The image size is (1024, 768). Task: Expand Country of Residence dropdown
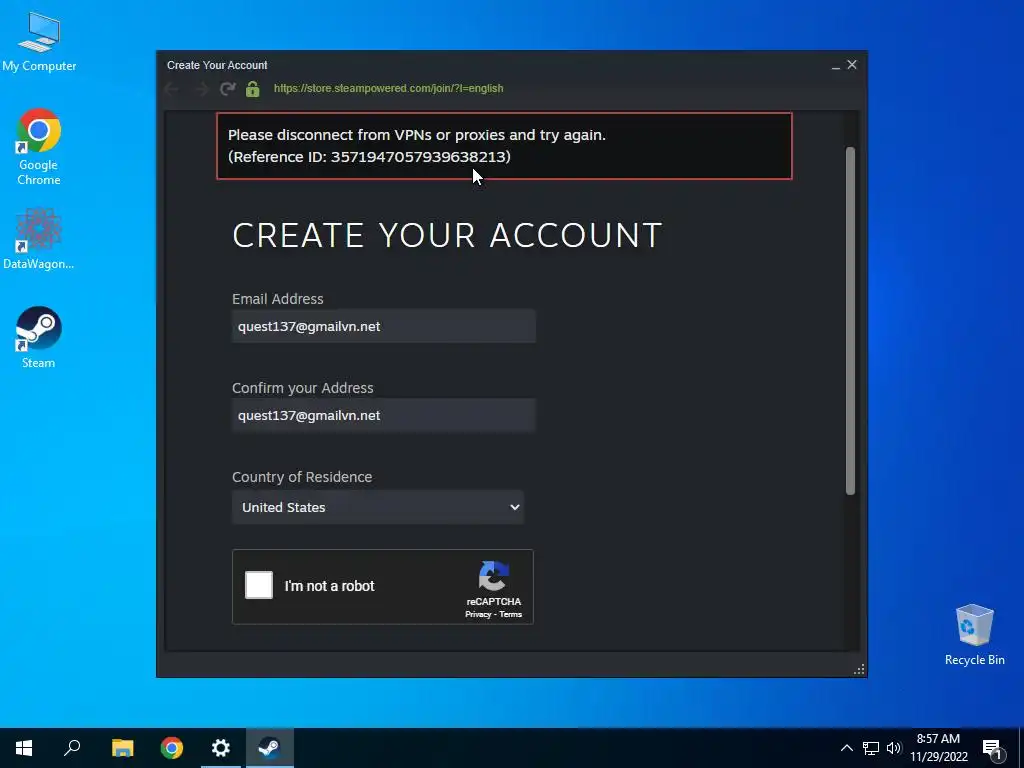coord(377,507)
